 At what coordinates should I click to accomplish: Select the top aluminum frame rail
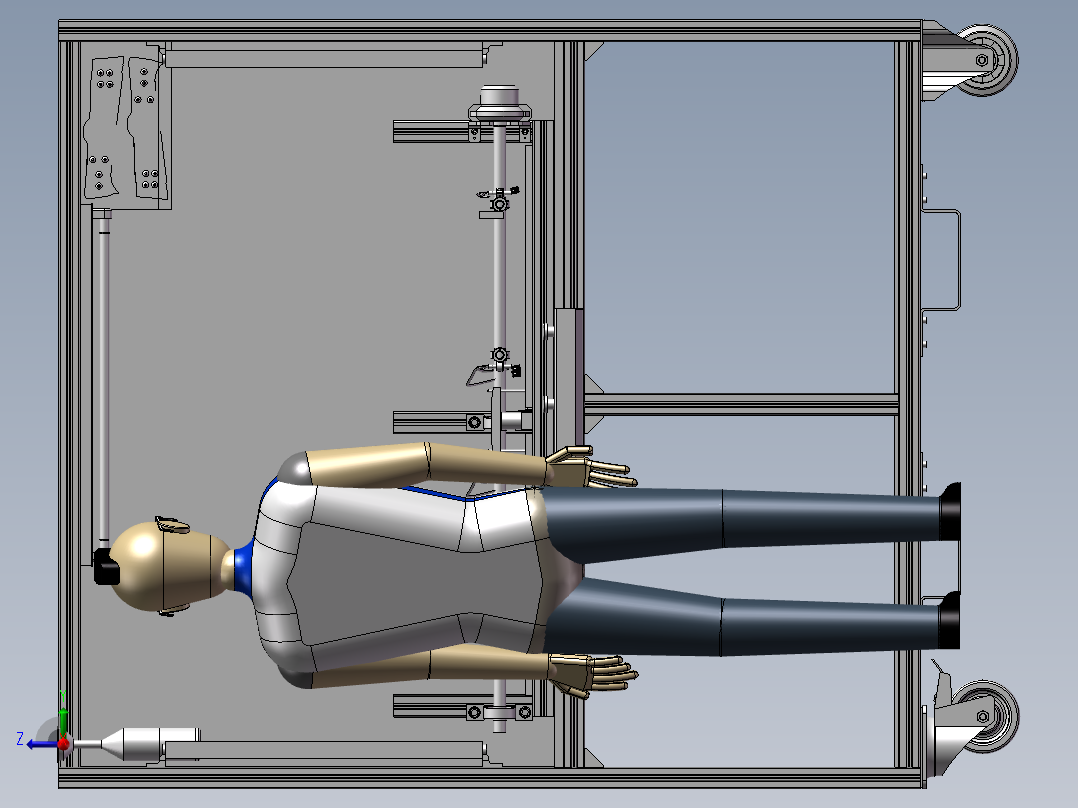click(490, 30)
